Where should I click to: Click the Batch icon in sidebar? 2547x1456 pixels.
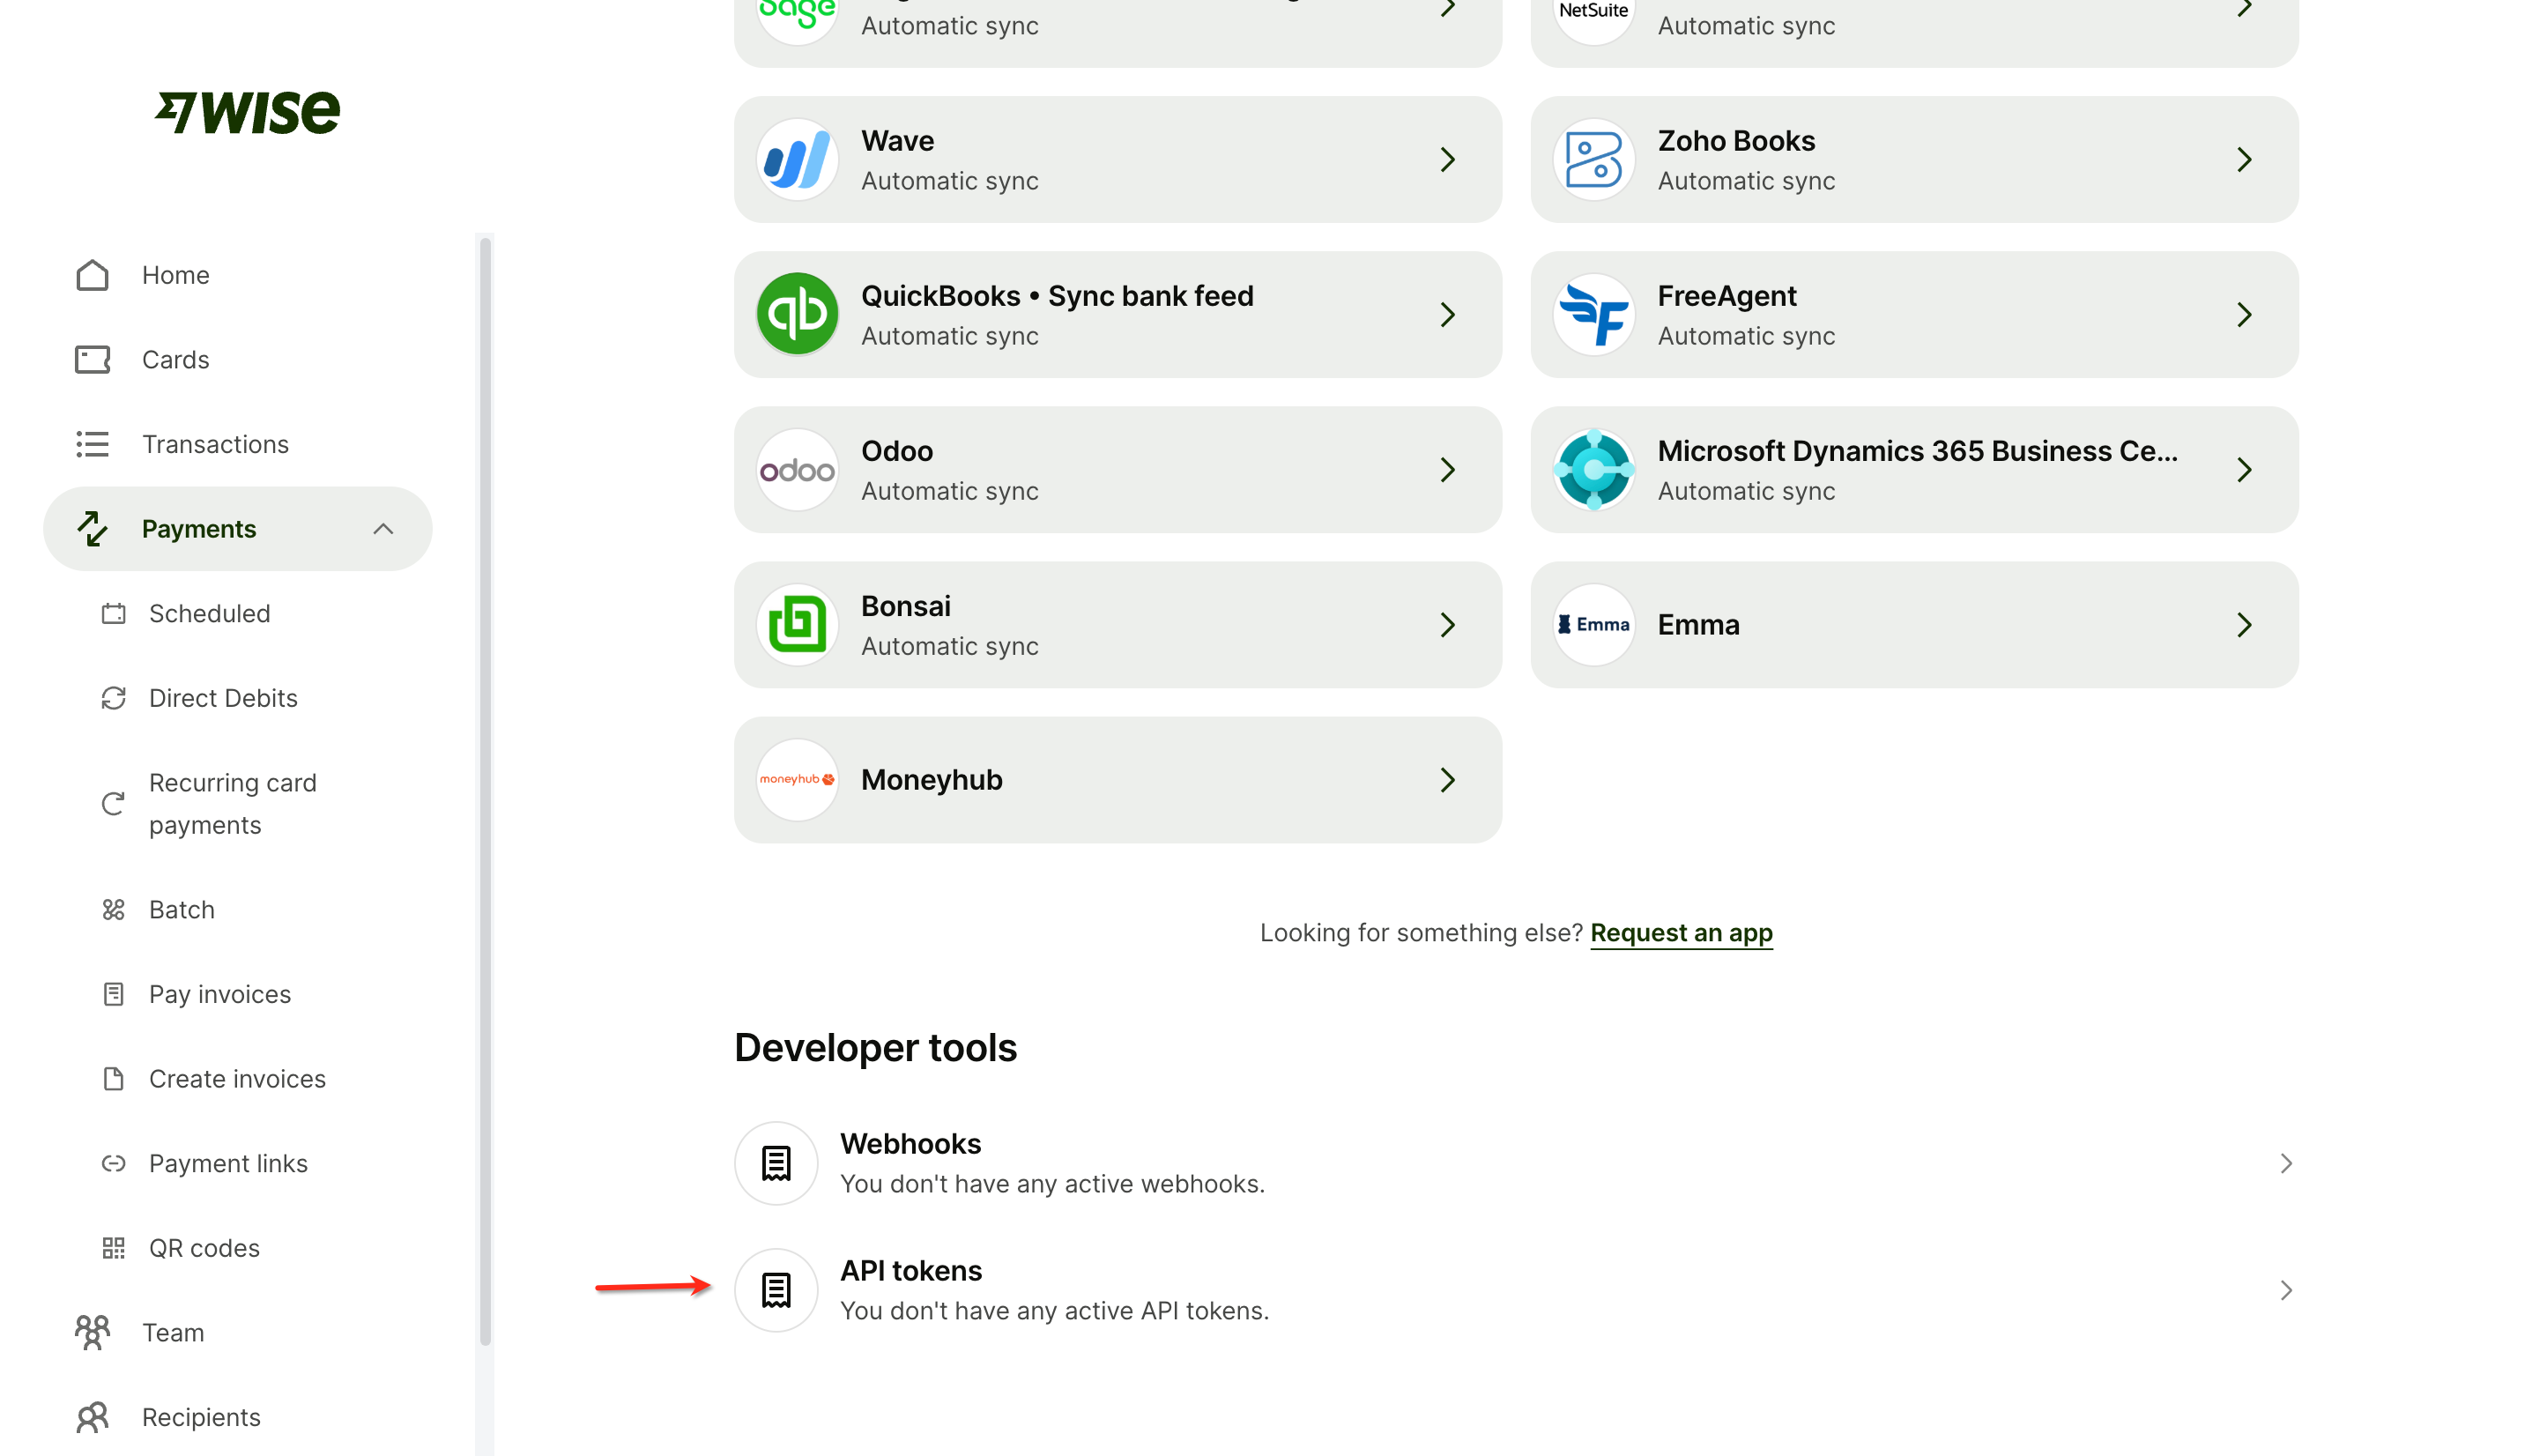coord(114,909)
